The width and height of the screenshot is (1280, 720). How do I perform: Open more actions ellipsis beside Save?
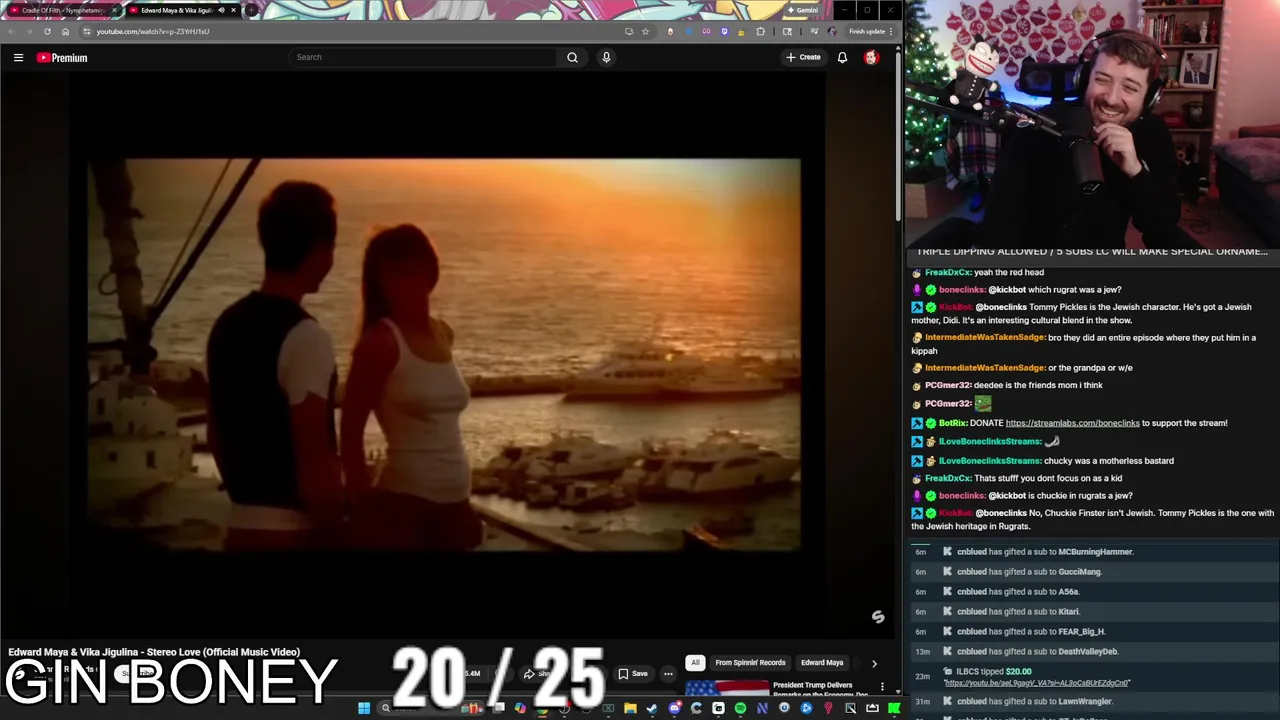(668, 673)
